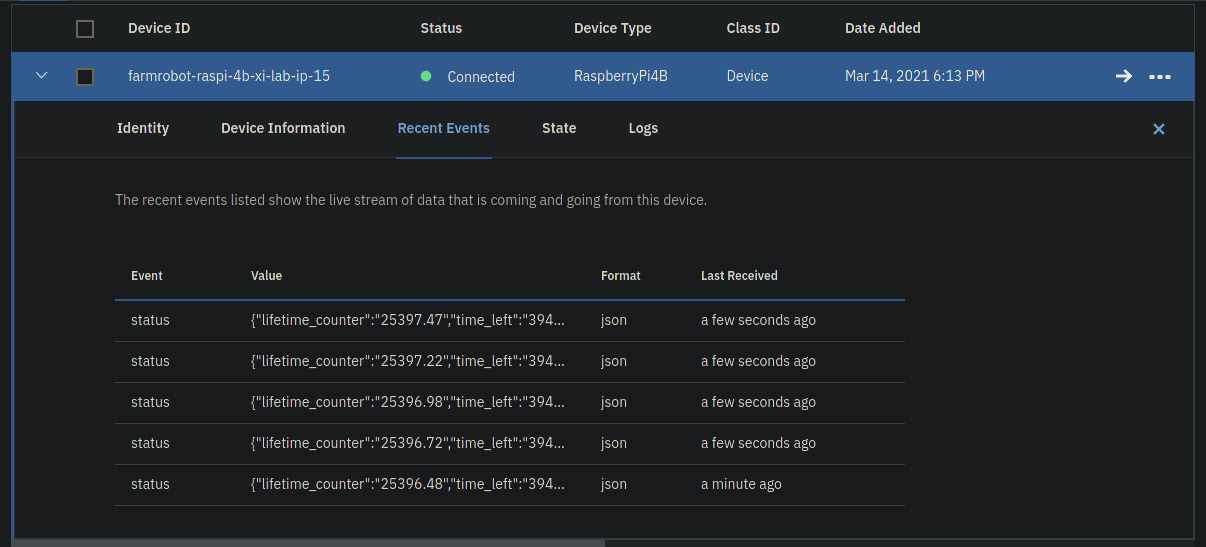Select the Recent Events tab
1206x547 pixels.
pos(443,128)
